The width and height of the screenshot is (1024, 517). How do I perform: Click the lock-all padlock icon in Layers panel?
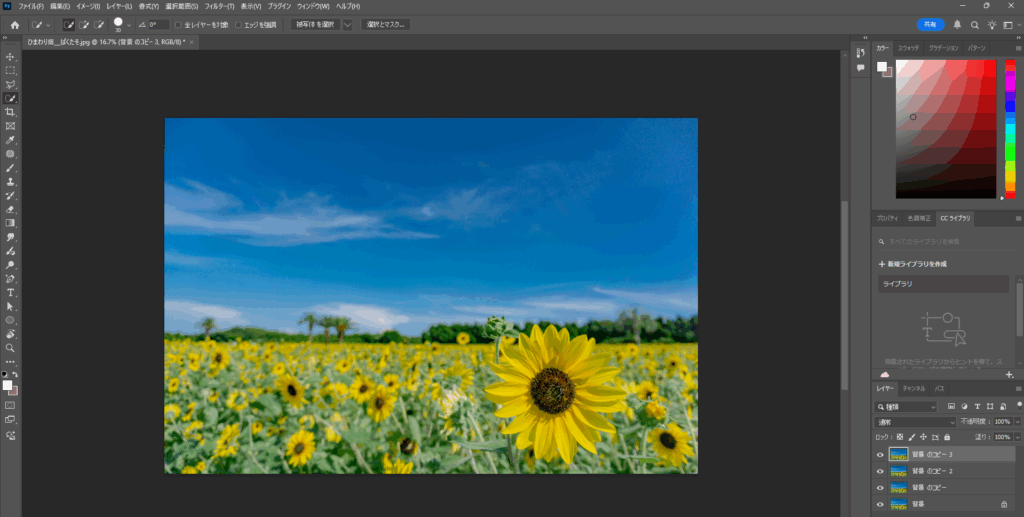coord(947,437)
